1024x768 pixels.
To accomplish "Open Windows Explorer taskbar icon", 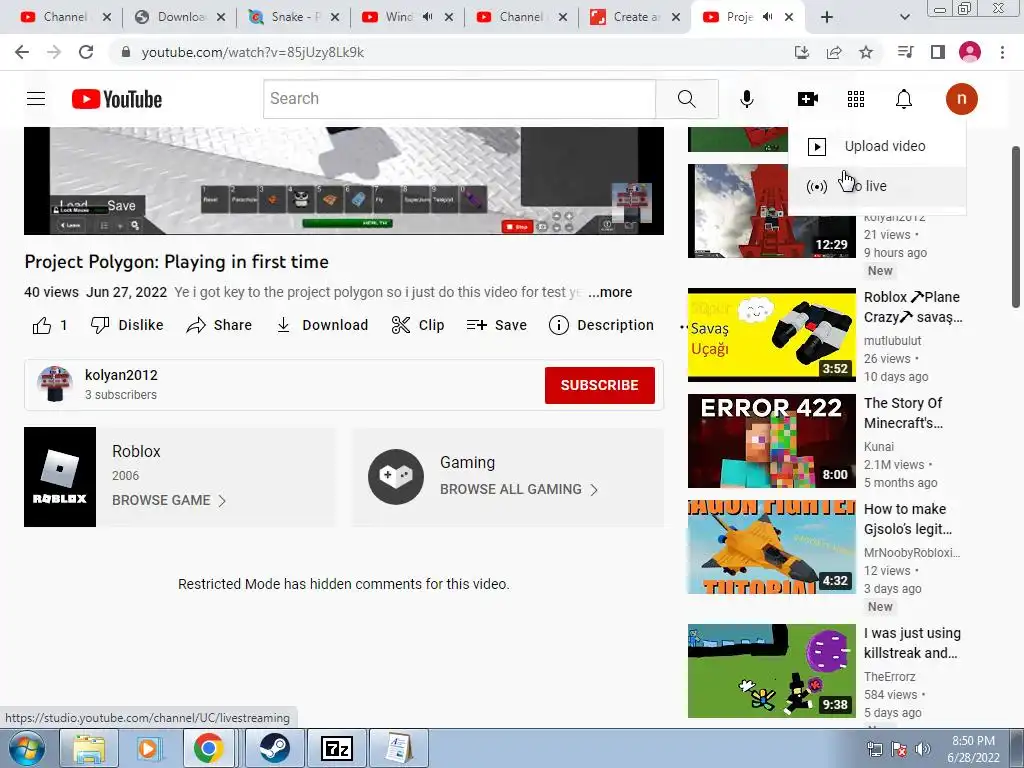I will [89, 748].
